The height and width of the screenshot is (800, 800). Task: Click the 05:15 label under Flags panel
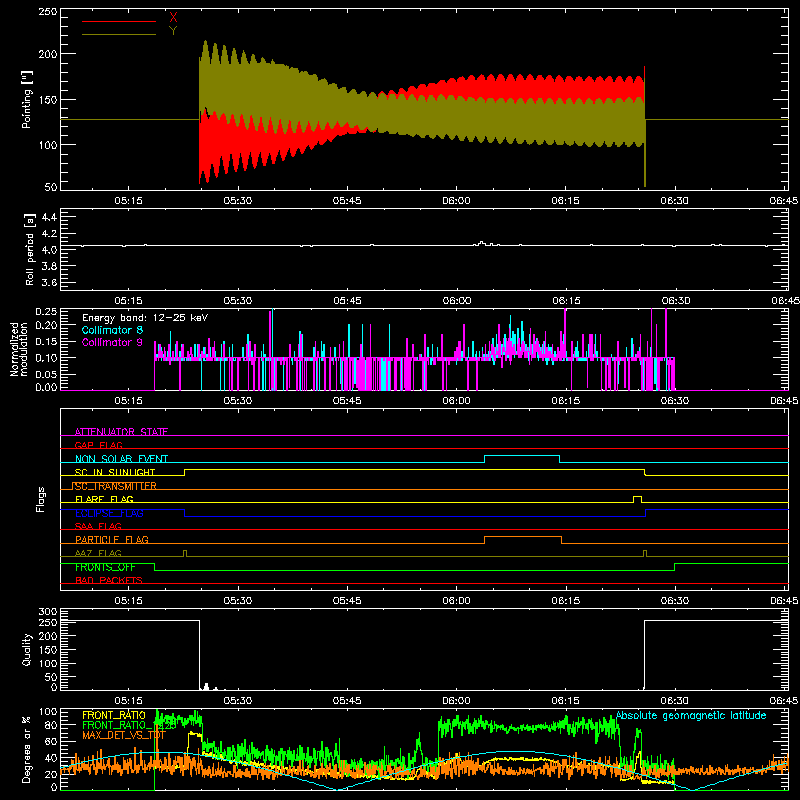coord(128,601)
